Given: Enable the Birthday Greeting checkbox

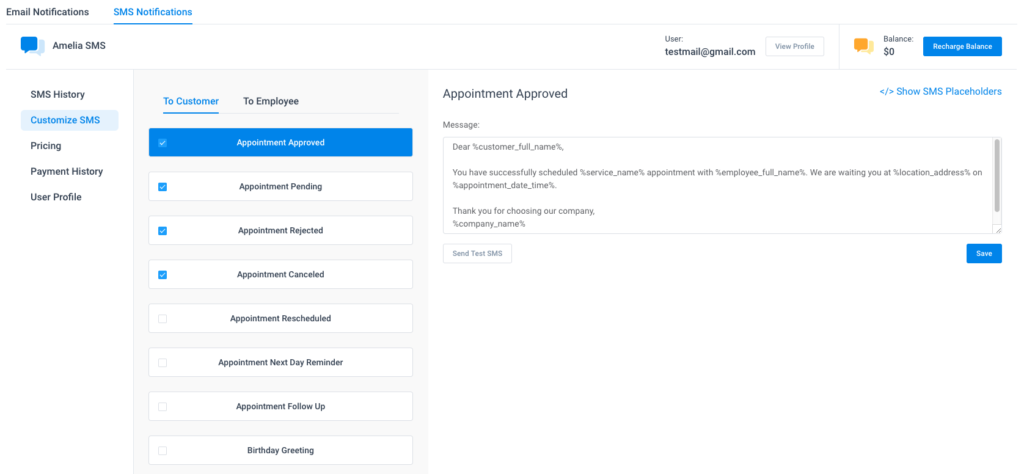Looking at the screenshot, I should coord(163,450).
